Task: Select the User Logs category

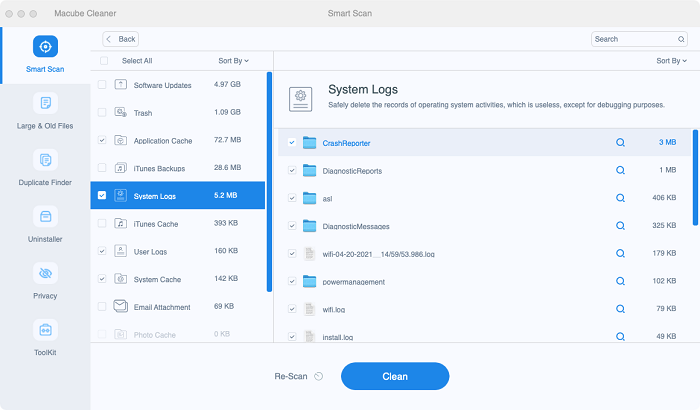Action: click(x=178, y=251)
